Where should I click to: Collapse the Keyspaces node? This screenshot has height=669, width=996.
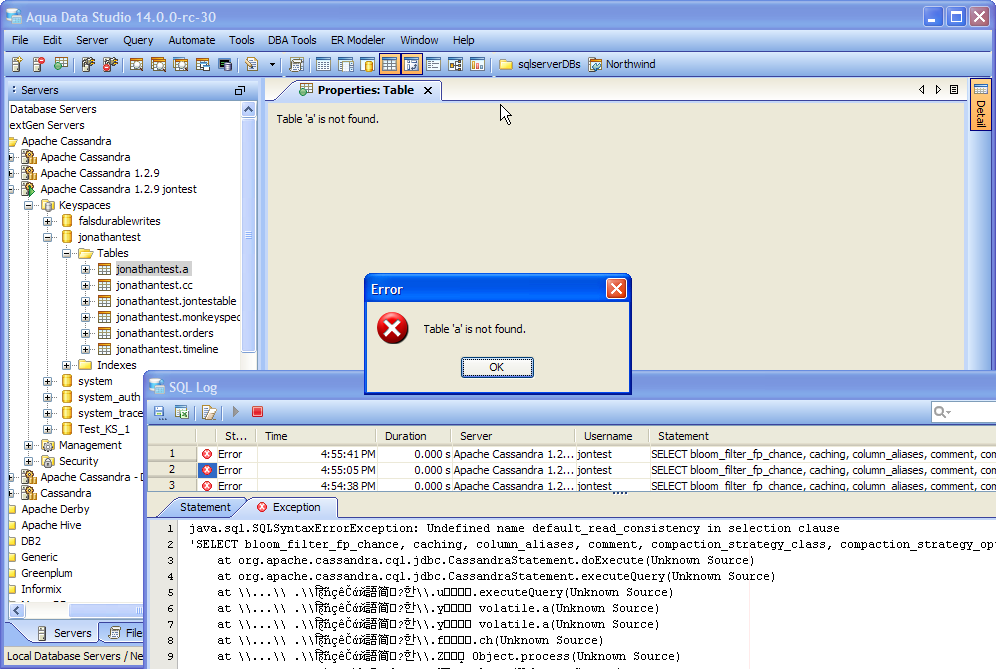(x=29, y=205)
